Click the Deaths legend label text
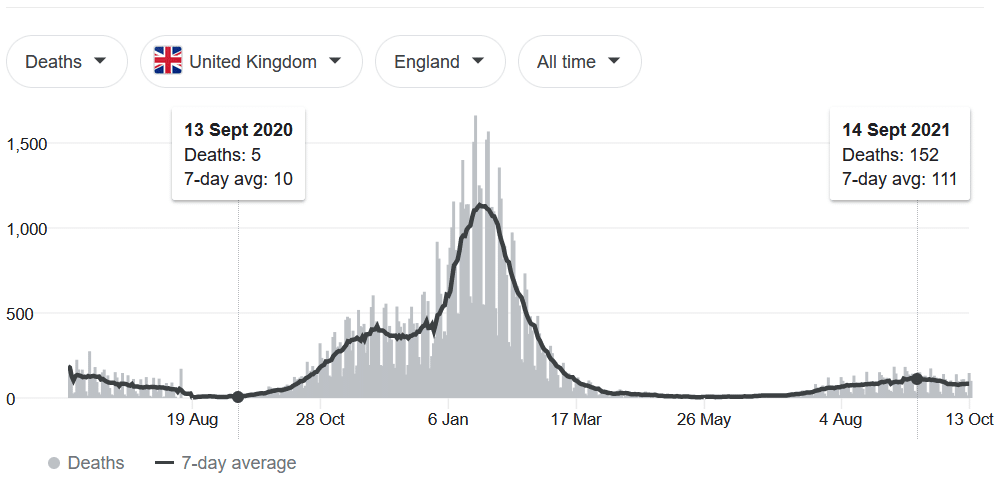This screenshot has width=1003, height=490. (x=96, y=463)
